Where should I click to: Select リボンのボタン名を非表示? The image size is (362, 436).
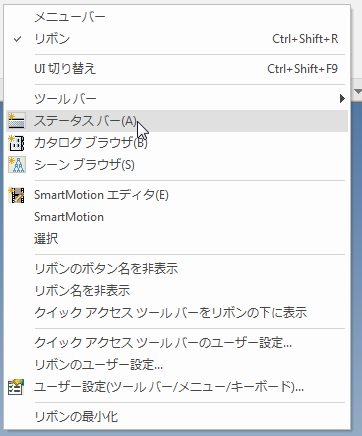pyautogui.click(x=177, y=269)
